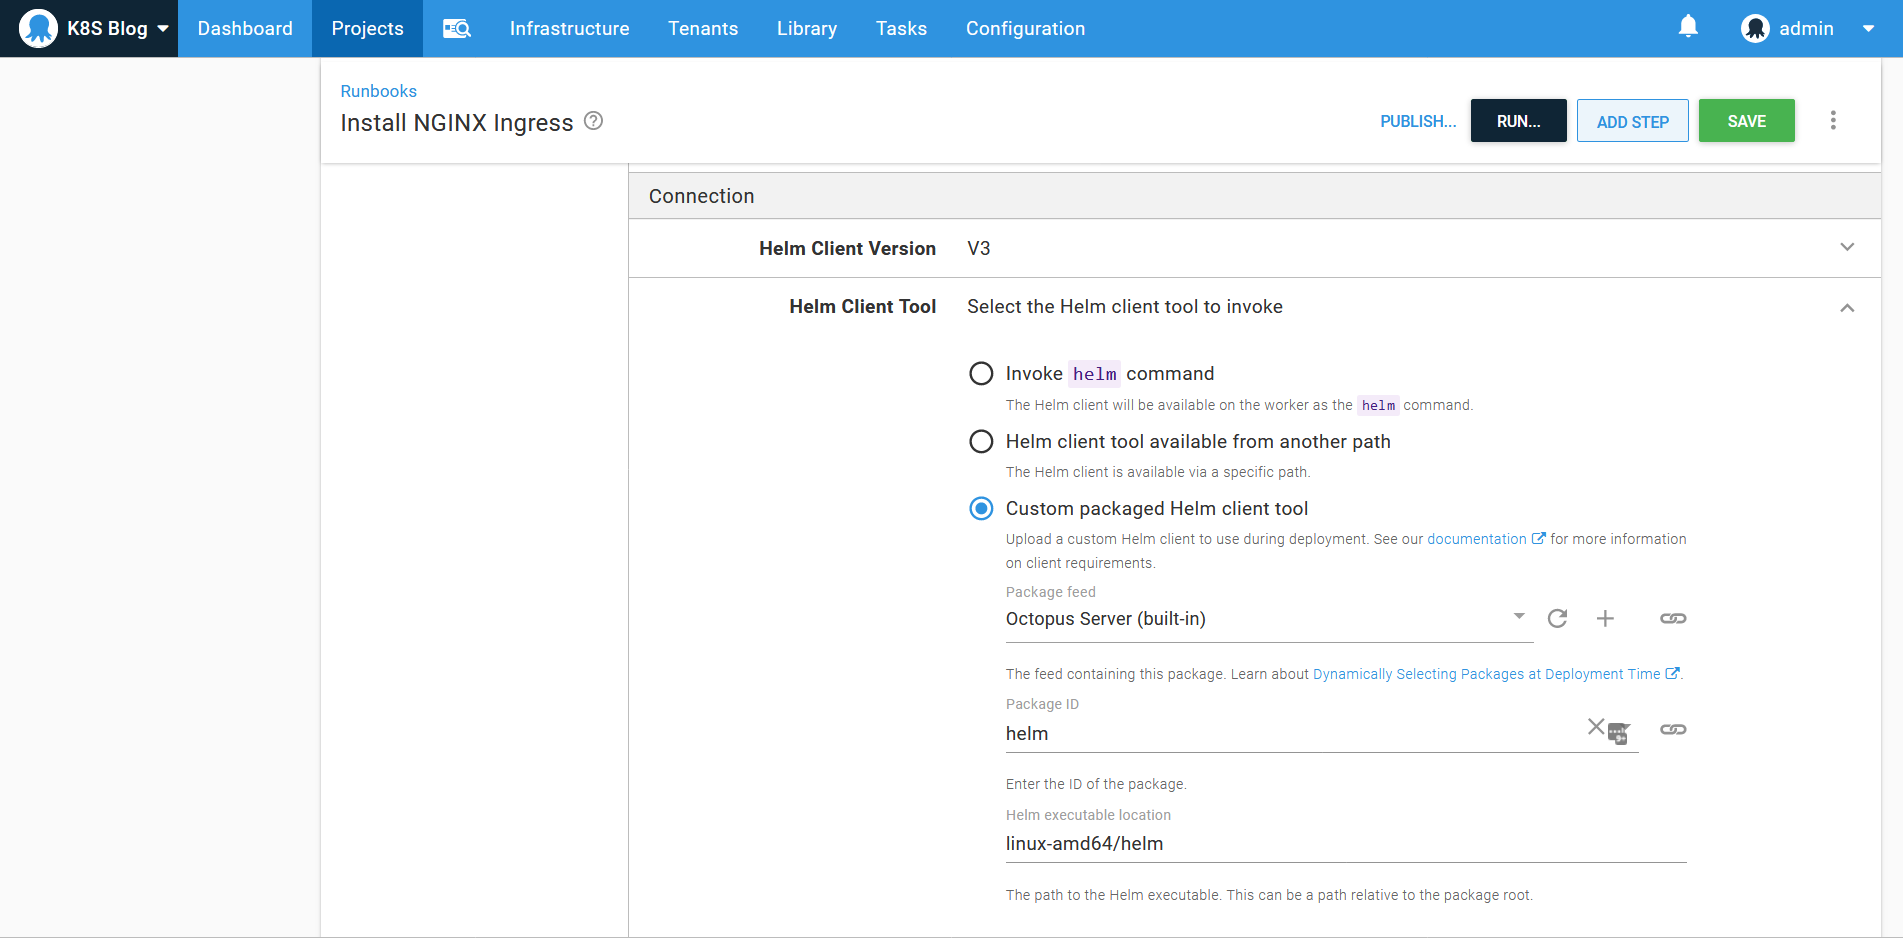Refresh the package feed list

tap(1557, 619)
